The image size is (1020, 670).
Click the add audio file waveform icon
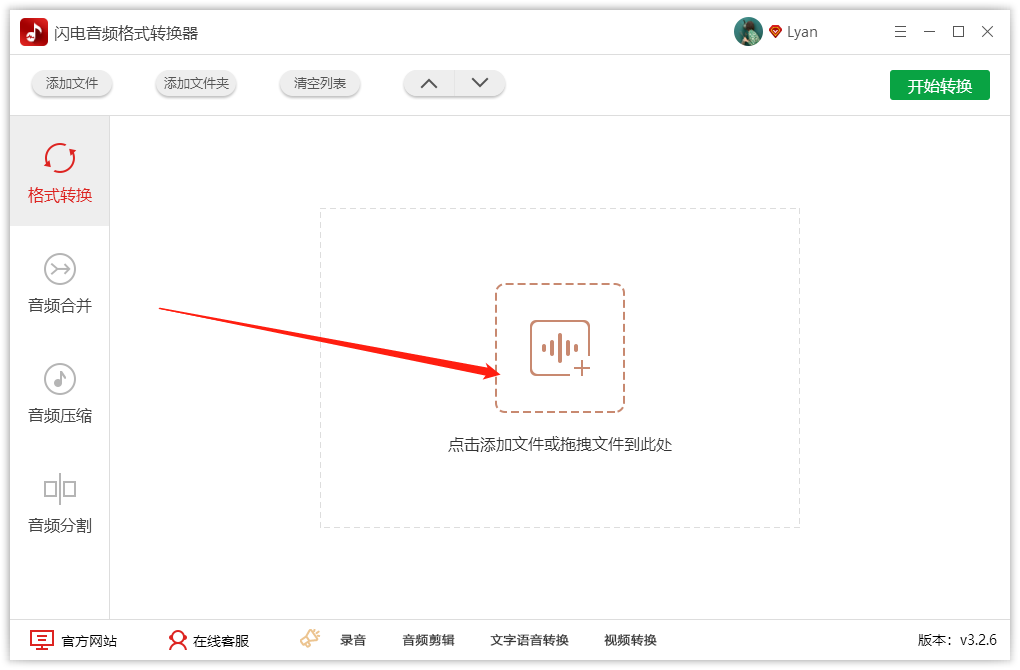(560, 348)
